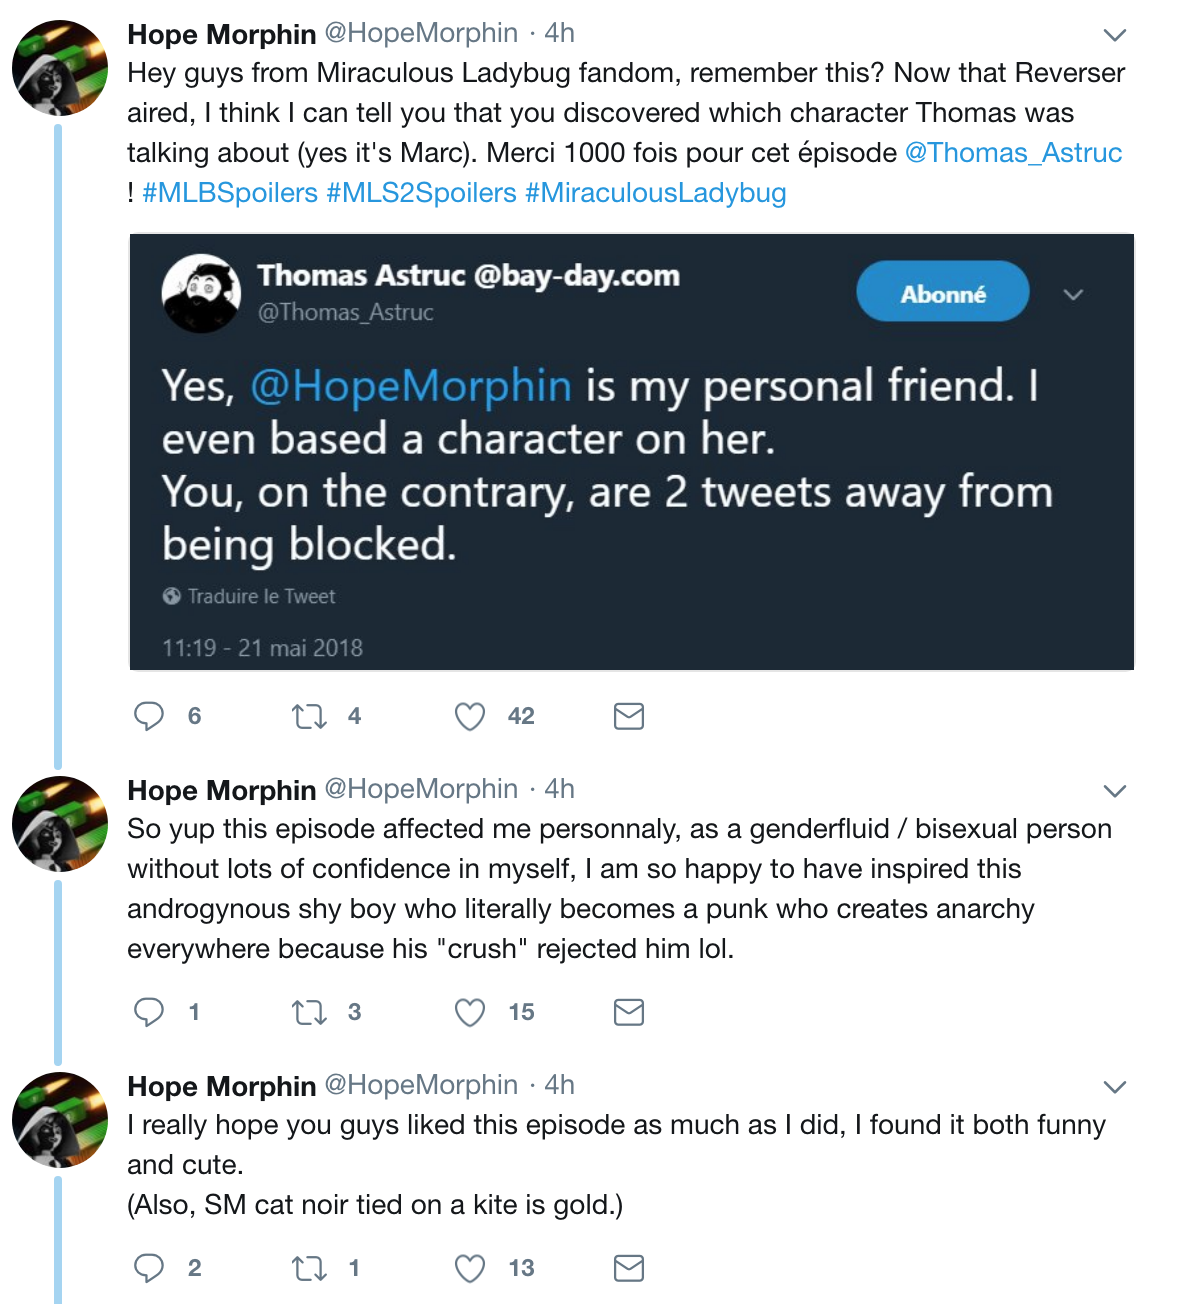
Task: Click envelope icon under second tweet
Action: coord(628,1012)
